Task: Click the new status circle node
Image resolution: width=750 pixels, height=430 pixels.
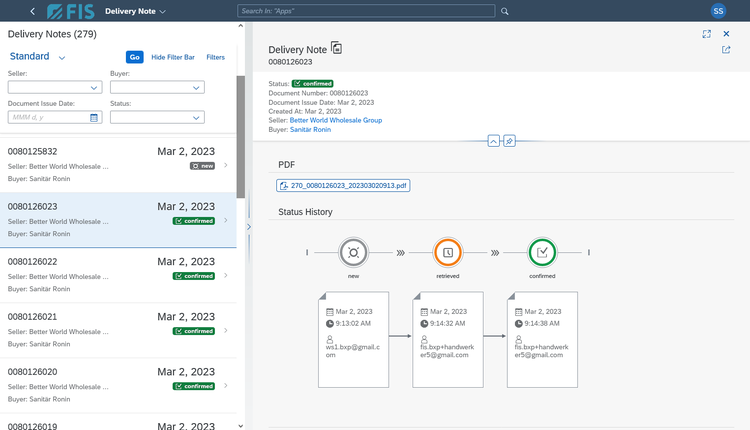Action: 353,253
